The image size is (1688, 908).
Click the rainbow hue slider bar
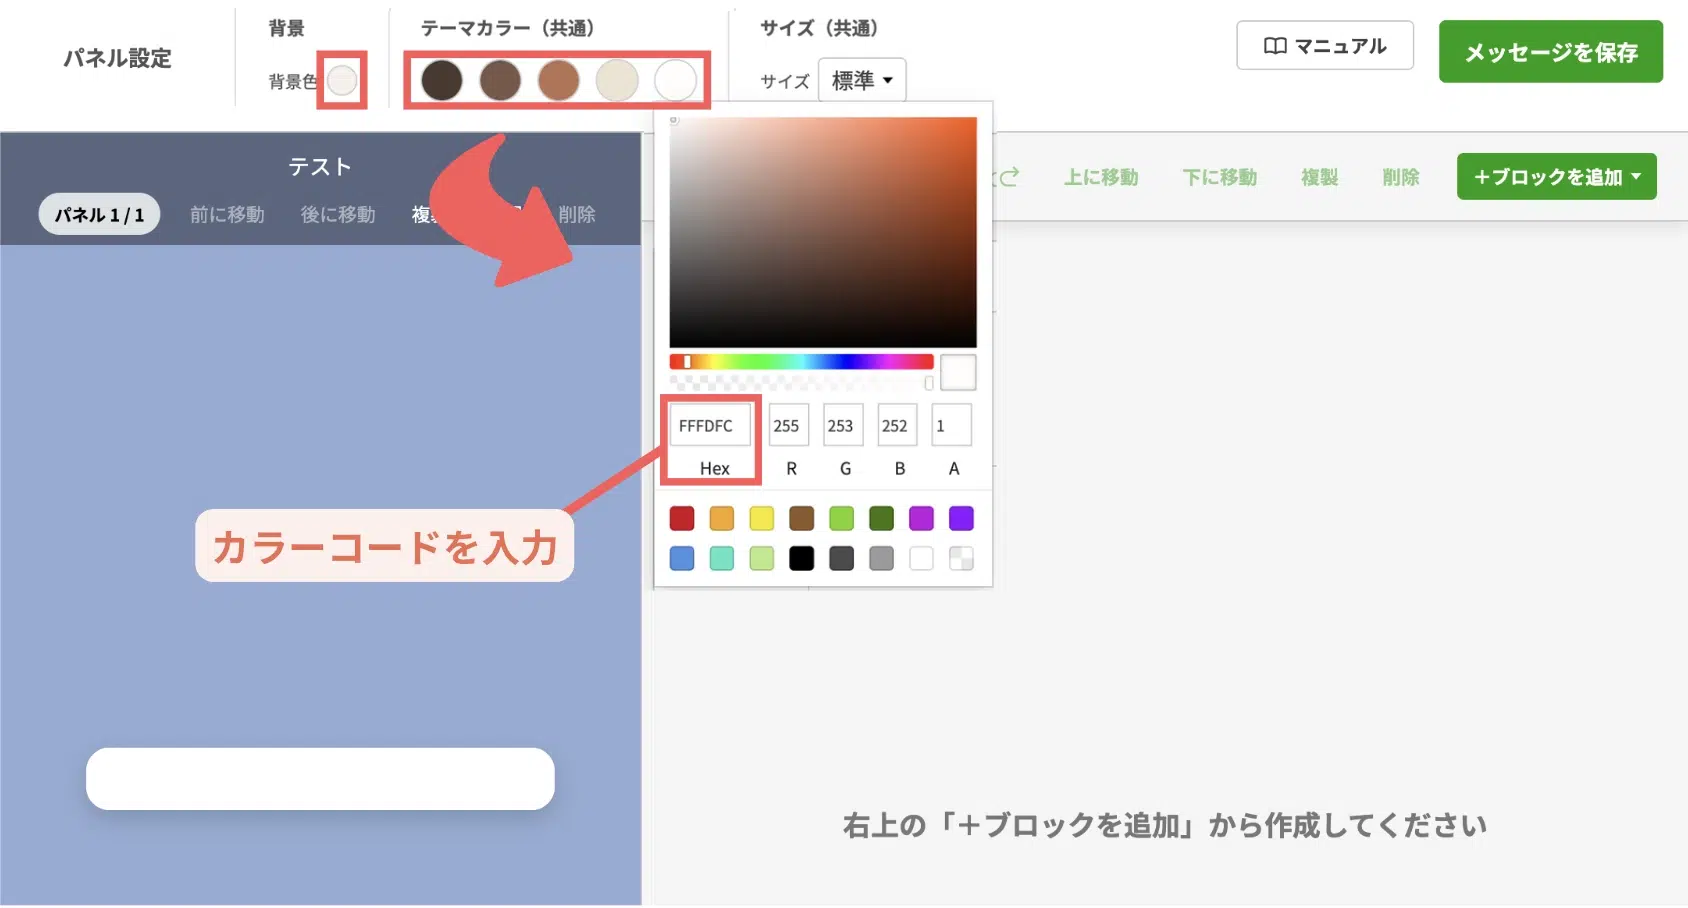coord(802,362)
